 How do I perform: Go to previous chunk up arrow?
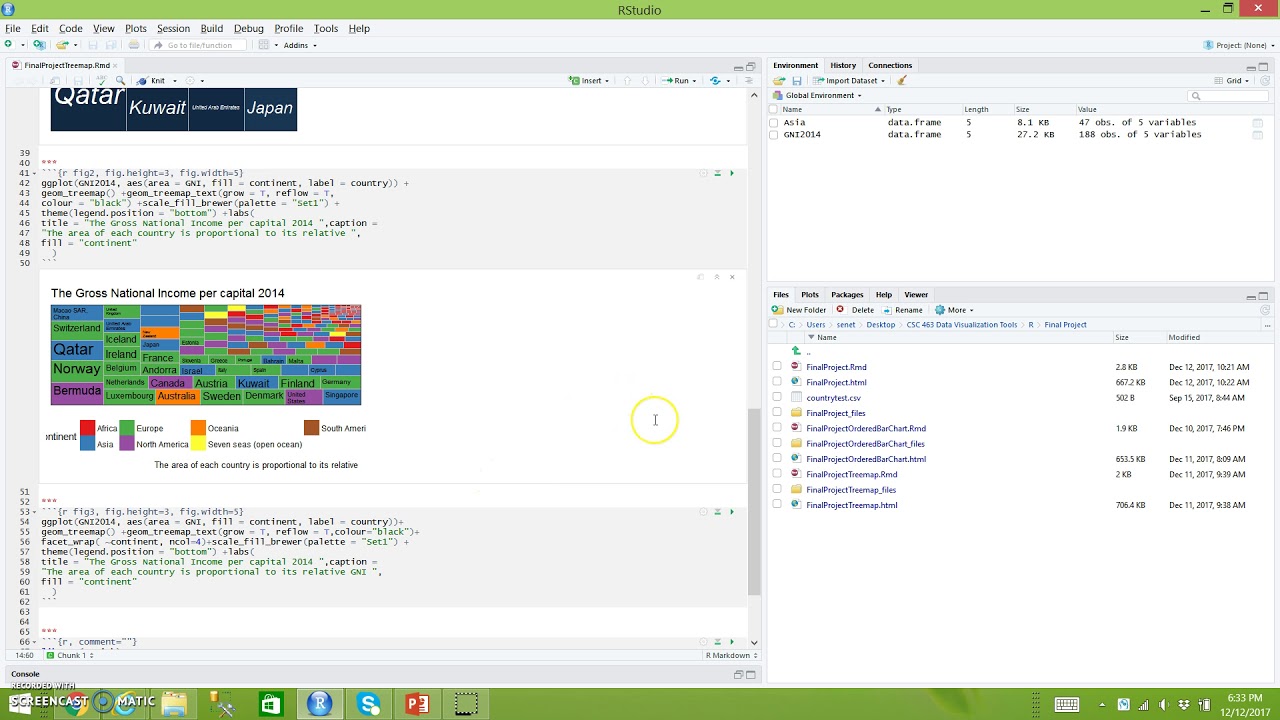tap(627, 81)
